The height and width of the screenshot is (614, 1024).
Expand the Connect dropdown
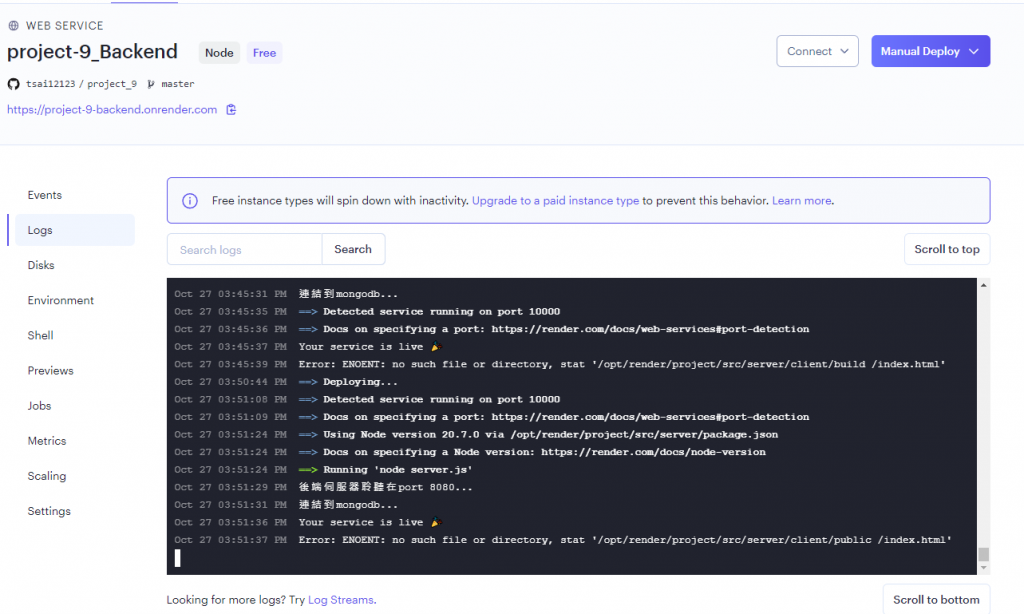(817, 51)
